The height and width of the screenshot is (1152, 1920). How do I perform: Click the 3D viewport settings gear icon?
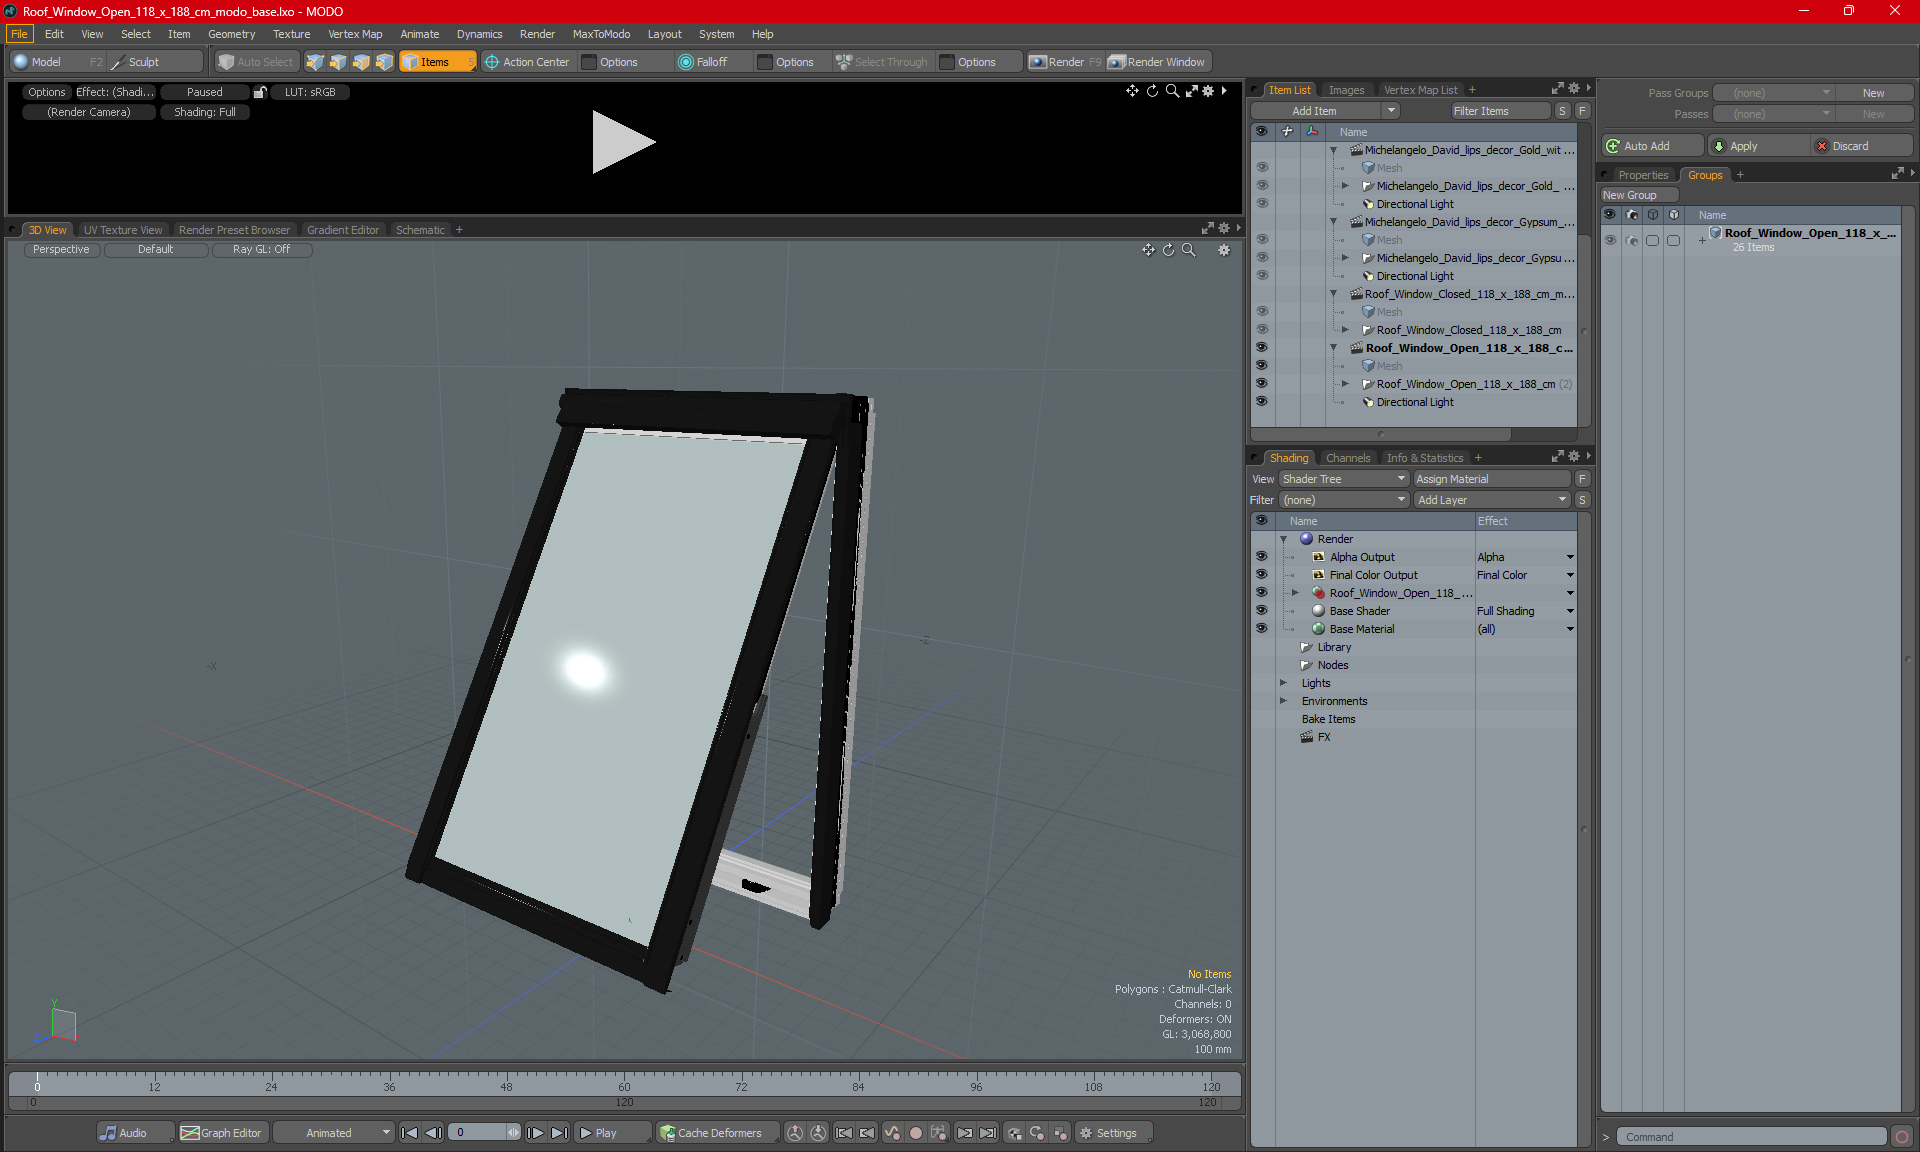pos(1223,250)
